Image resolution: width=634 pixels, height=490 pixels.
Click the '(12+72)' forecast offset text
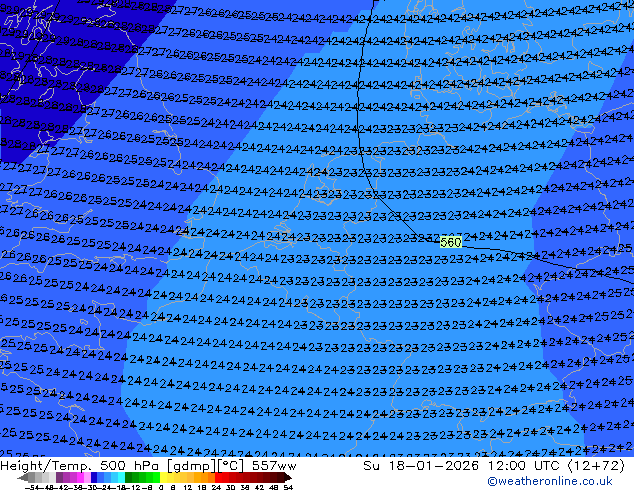tap(596, 466)
